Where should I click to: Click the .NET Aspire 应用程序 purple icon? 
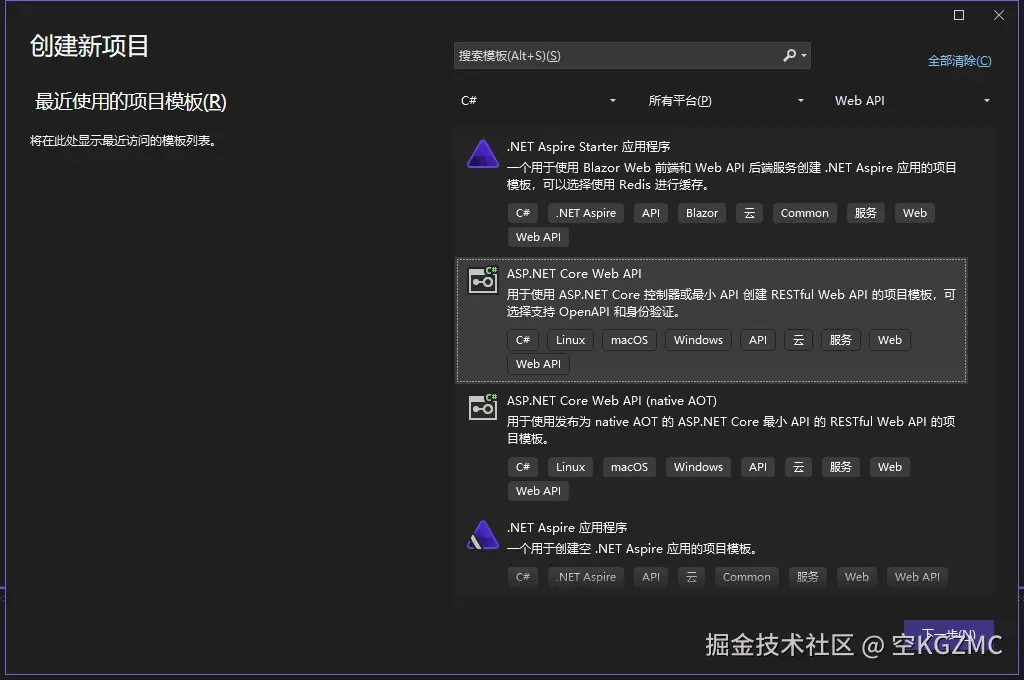click(x=482, y=535)
